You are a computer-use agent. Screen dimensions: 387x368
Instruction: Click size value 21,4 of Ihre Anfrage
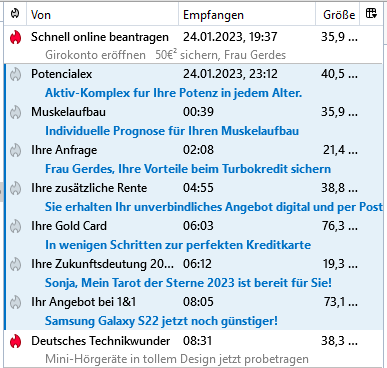pos(340,150)
